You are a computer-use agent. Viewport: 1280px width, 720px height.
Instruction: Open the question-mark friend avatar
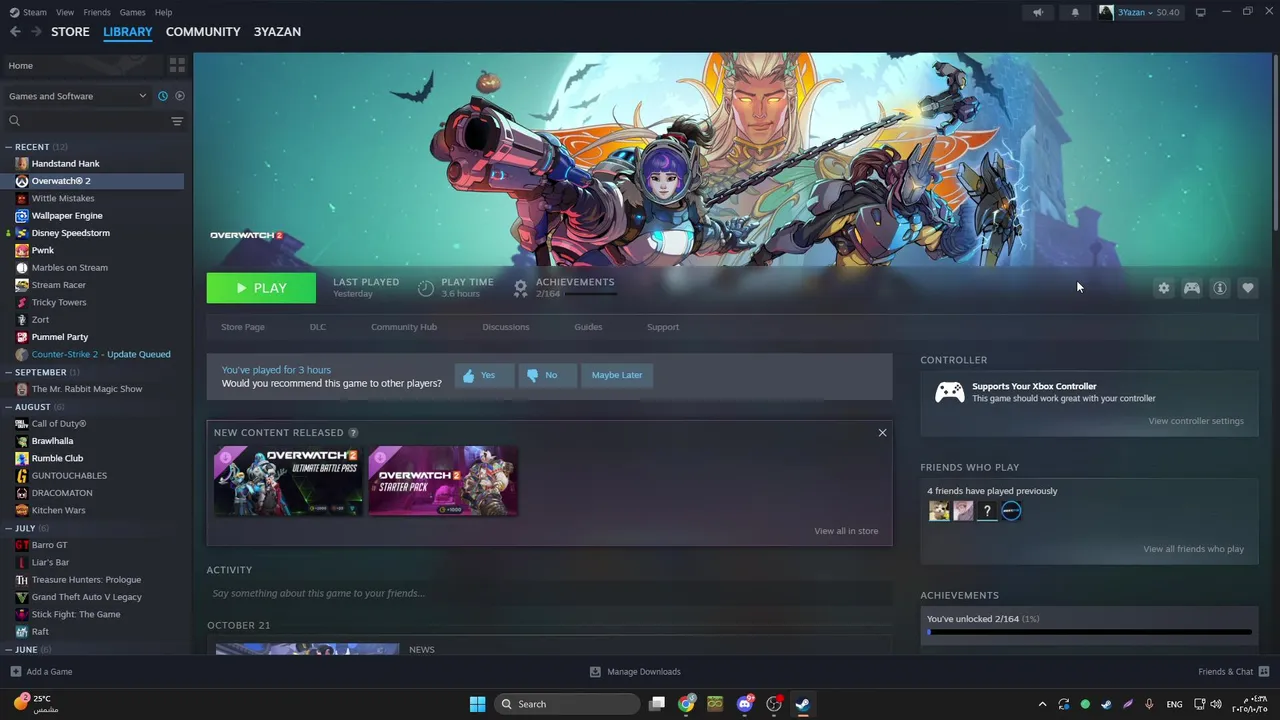click(x=987, y=511)
